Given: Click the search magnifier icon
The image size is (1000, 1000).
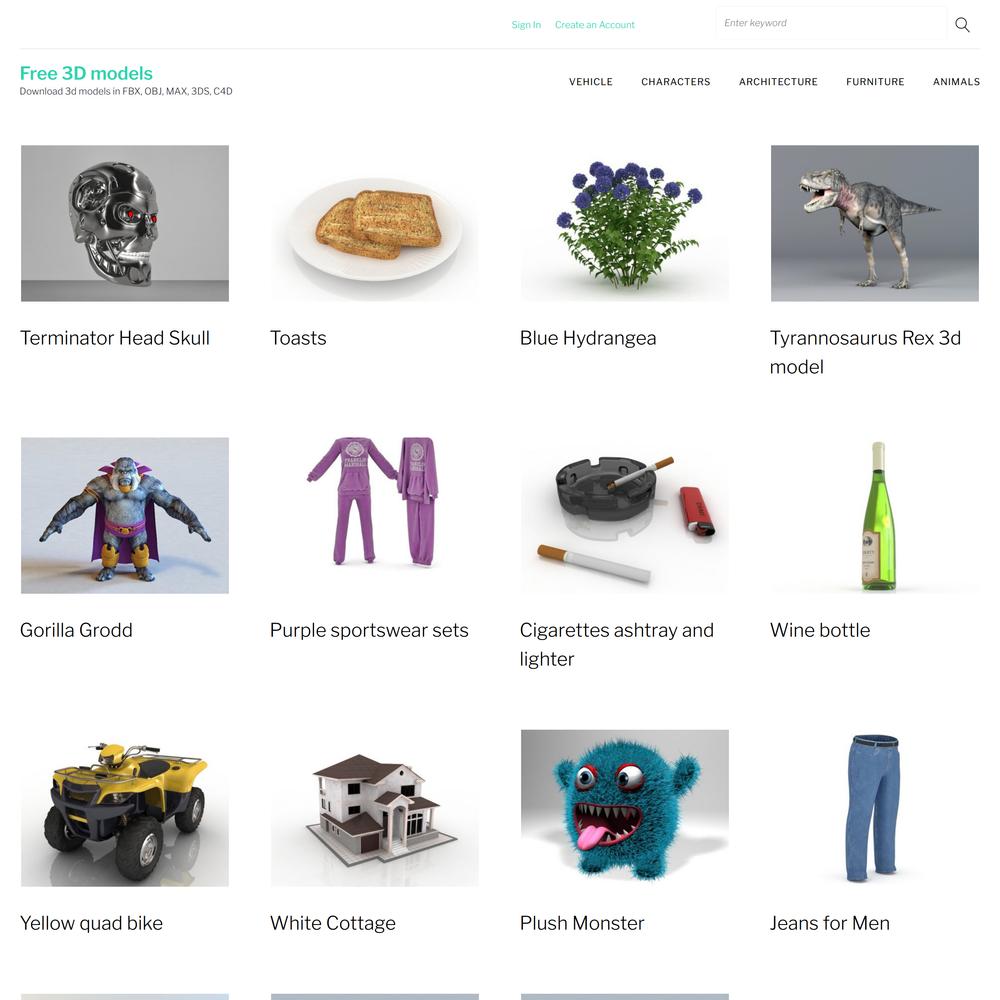Looking at the screenshot, I should click(962, 24).
